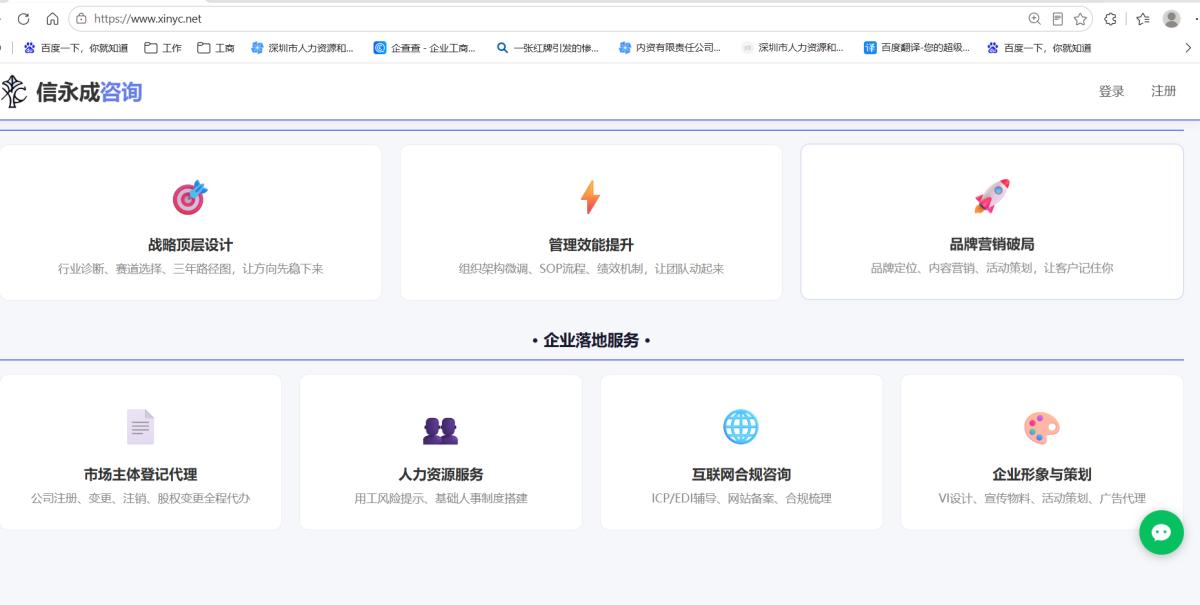Open the 管理效能提升 card title
This screenshot has height=605, width=1200.
[591, 245]
